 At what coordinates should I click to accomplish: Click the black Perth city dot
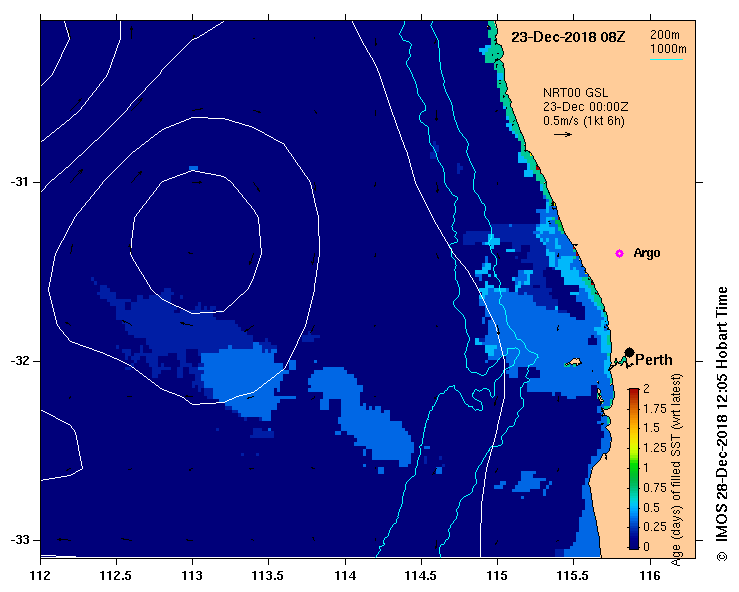coord(629,352)
